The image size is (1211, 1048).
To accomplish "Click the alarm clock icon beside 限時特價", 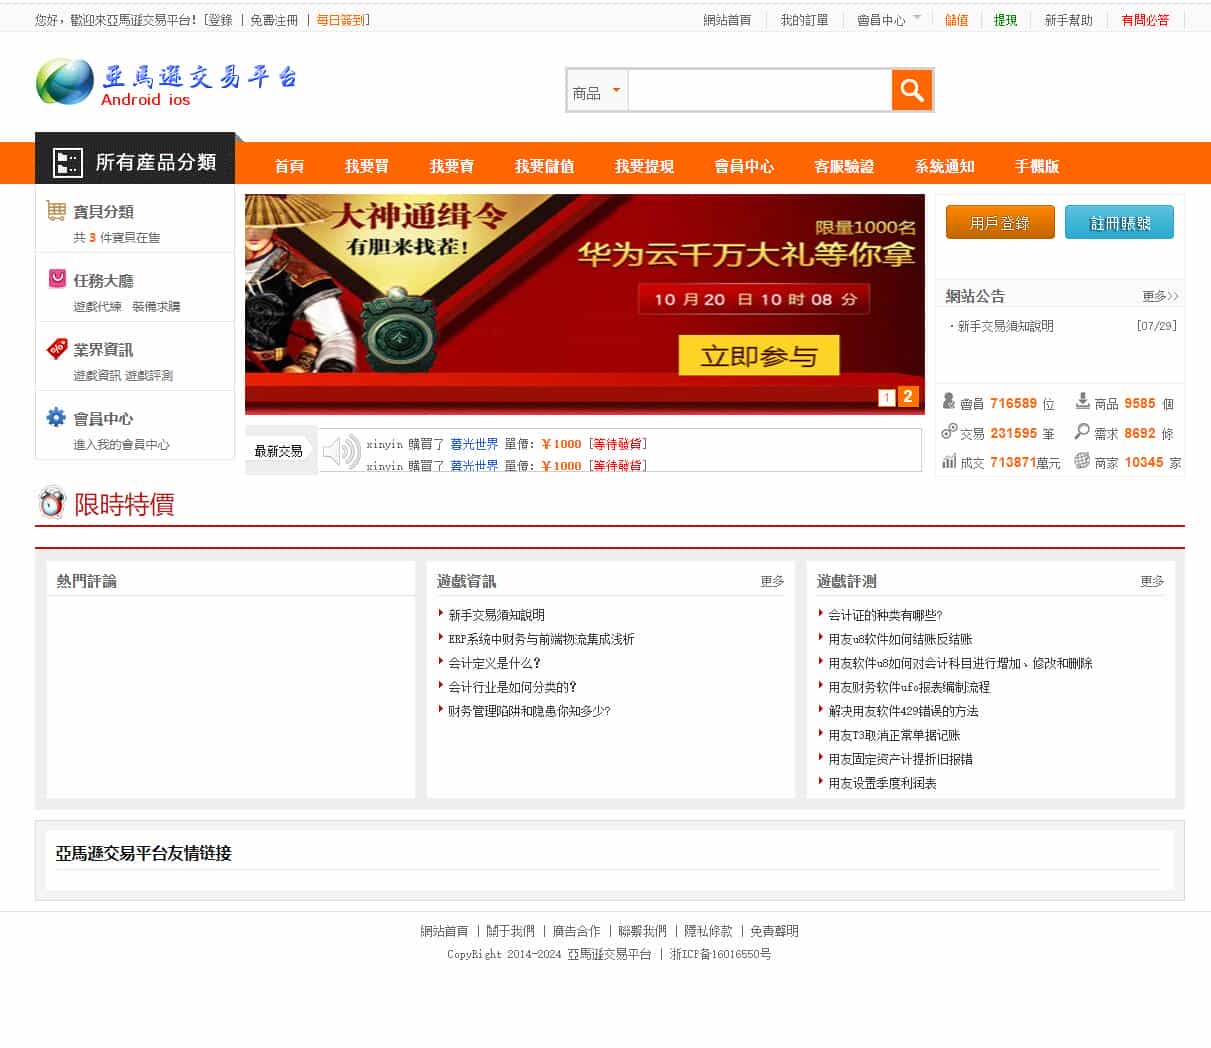I will coord(51,502).
